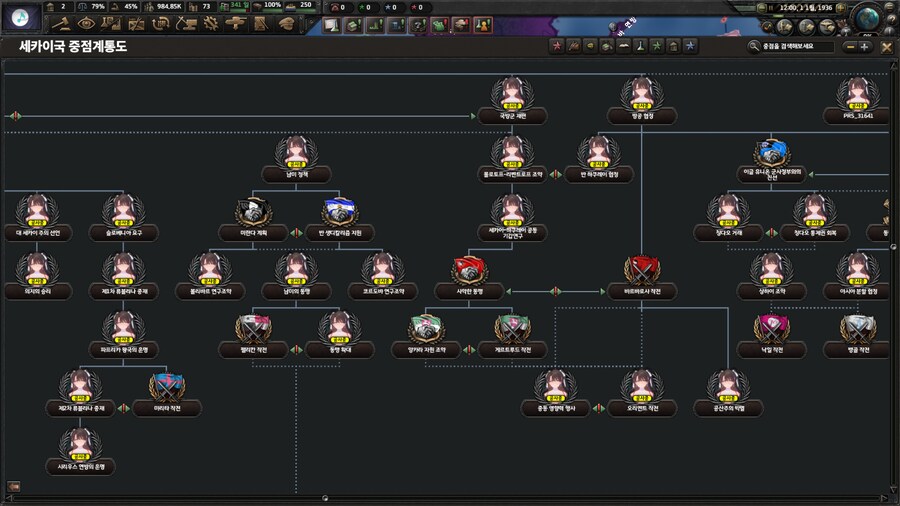Open the Decisions gavel icon in top bar

point(61,23)
